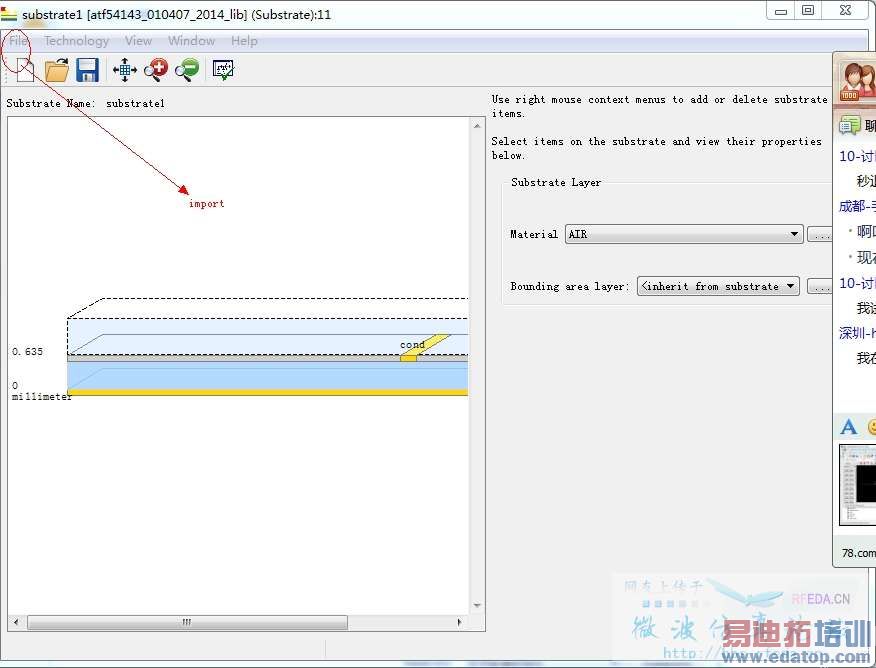This screenshot has height=668, width=876.
Task: Select the cond conductor strip in substrate view
Action: 408,358
